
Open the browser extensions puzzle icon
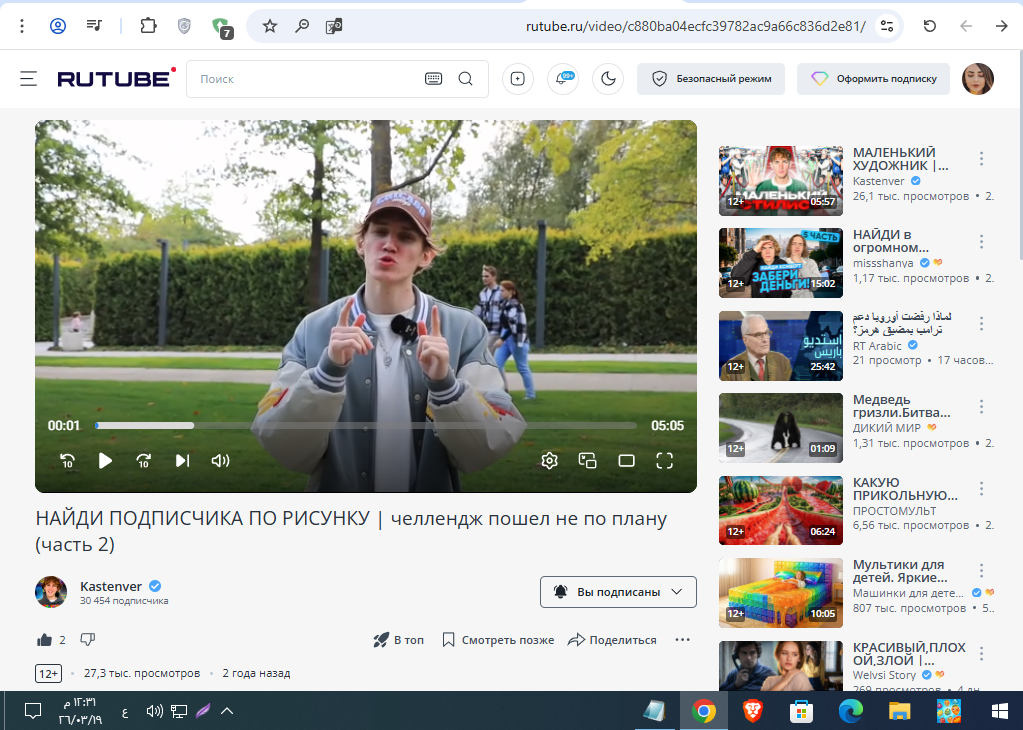[x=149, y=26]
